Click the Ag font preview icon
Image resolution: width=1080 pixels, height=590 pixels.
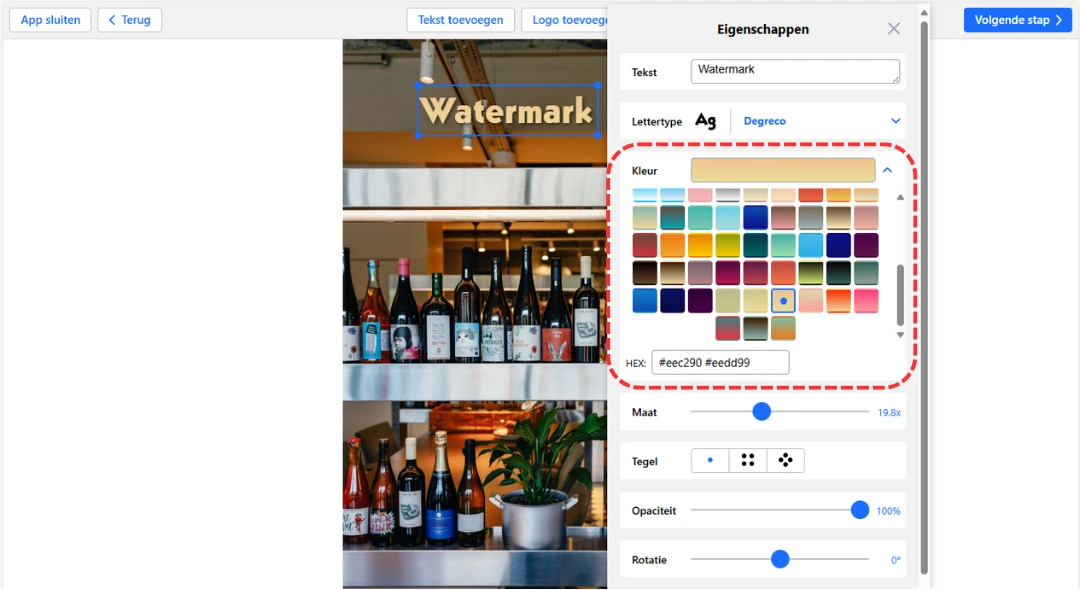click(706, 120)
